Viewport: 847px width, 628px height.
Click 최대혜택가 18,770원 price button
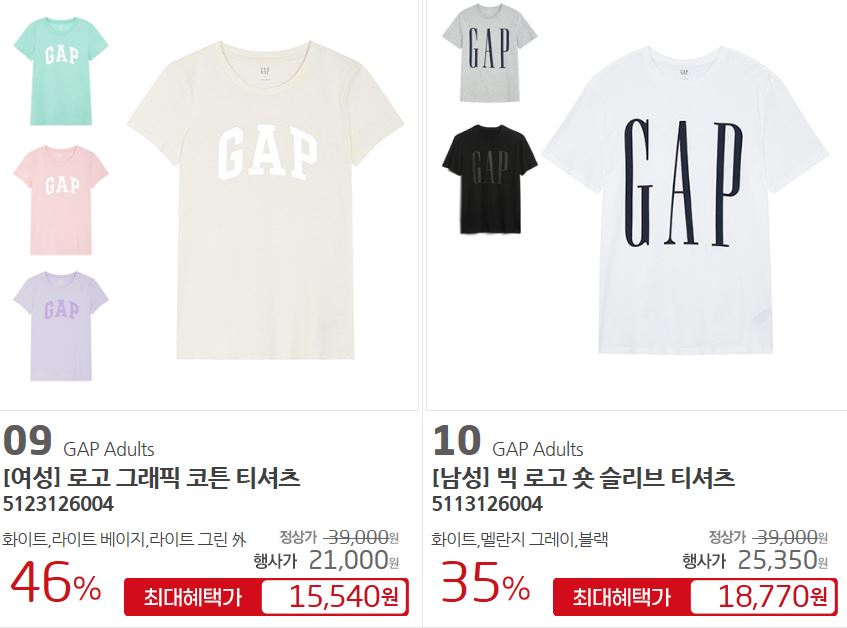(695, 597)
